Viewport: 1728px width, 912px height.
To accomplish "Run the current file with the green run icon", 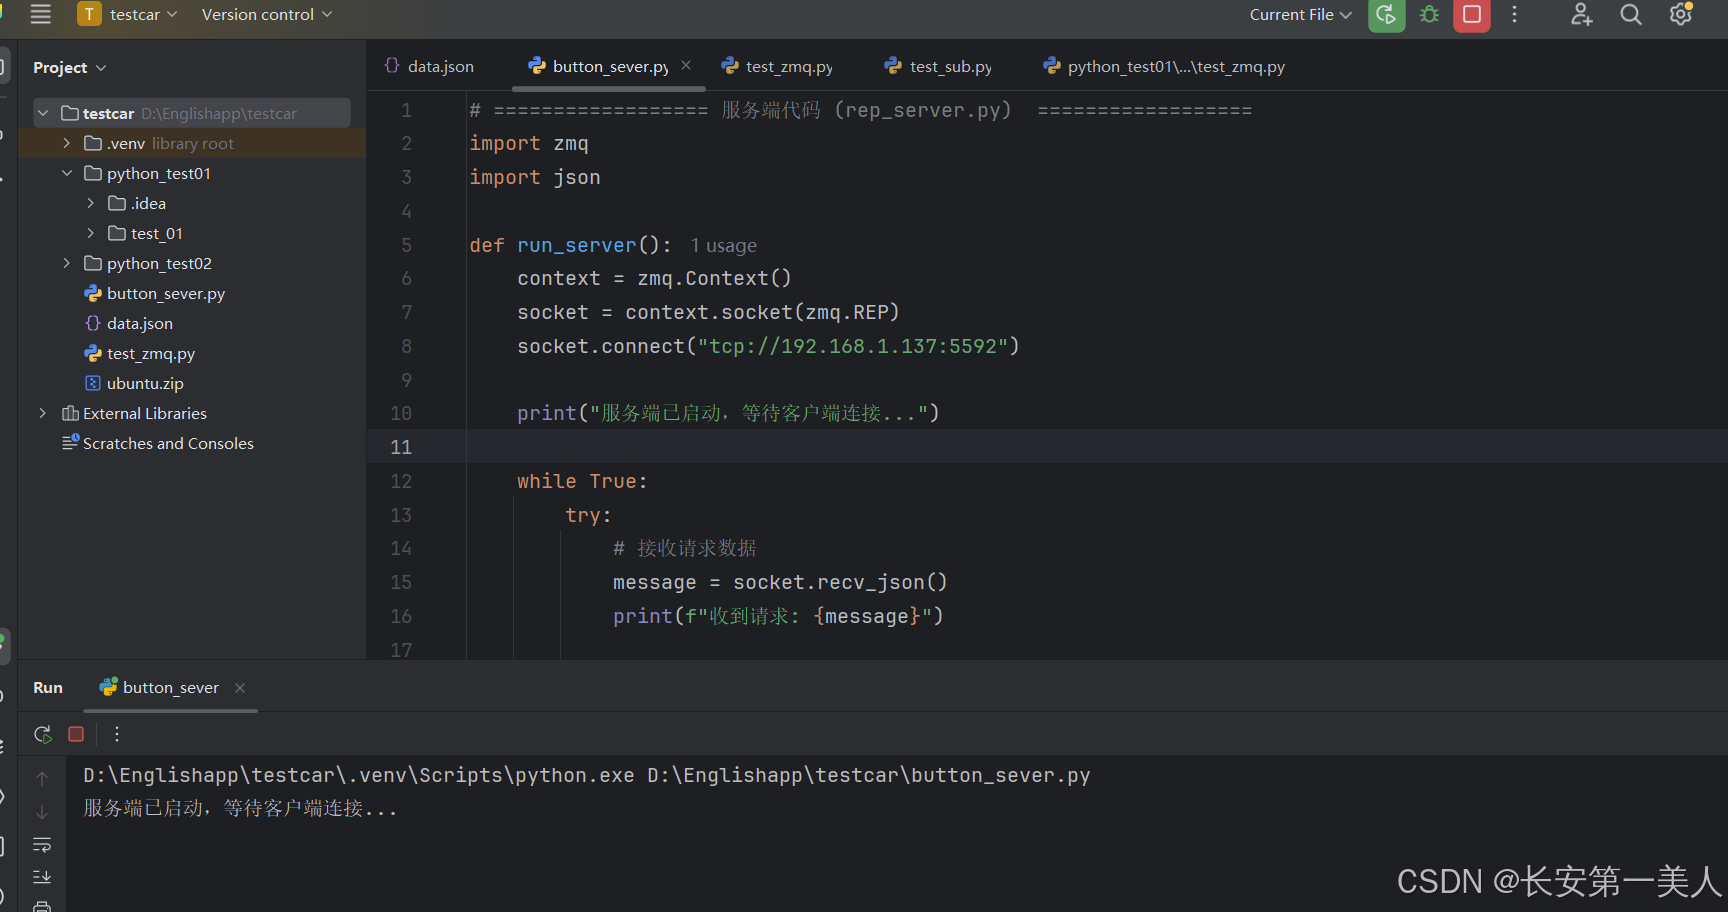I will pos(1386,15).
